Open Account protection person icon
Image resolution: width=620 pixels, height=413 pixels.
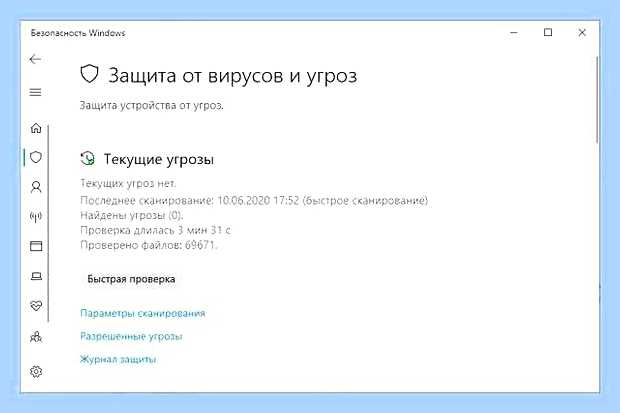point(36,187)
